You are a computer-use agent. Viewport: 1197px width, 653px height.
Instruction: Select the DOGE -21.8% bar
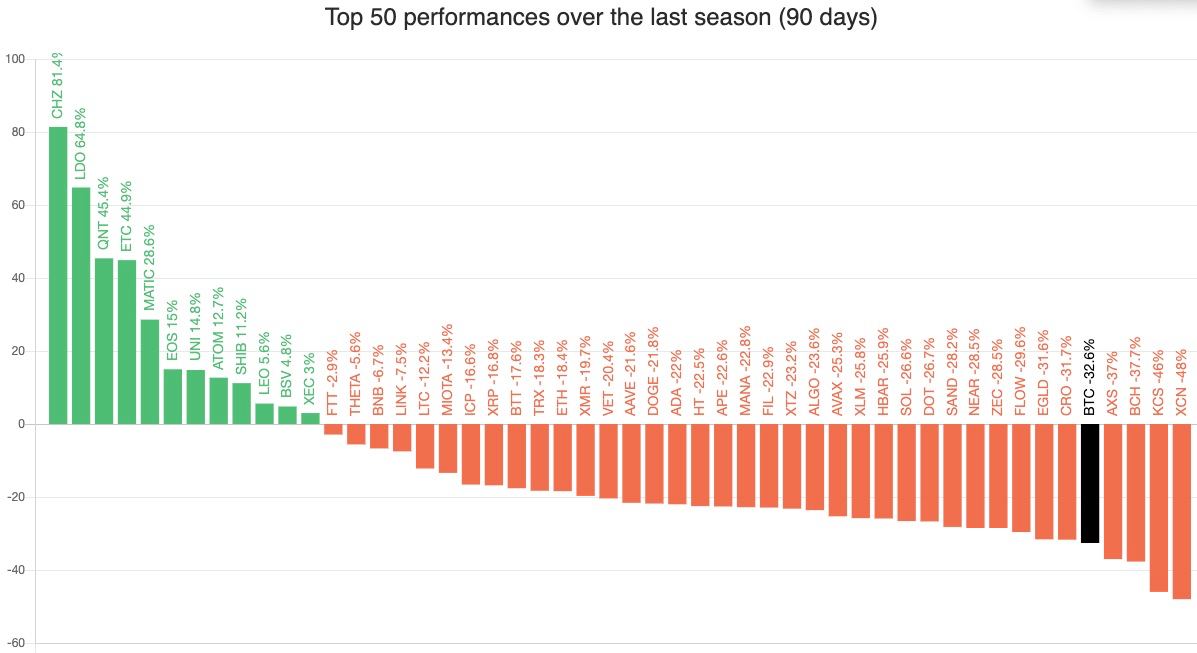tap(654, 463)
